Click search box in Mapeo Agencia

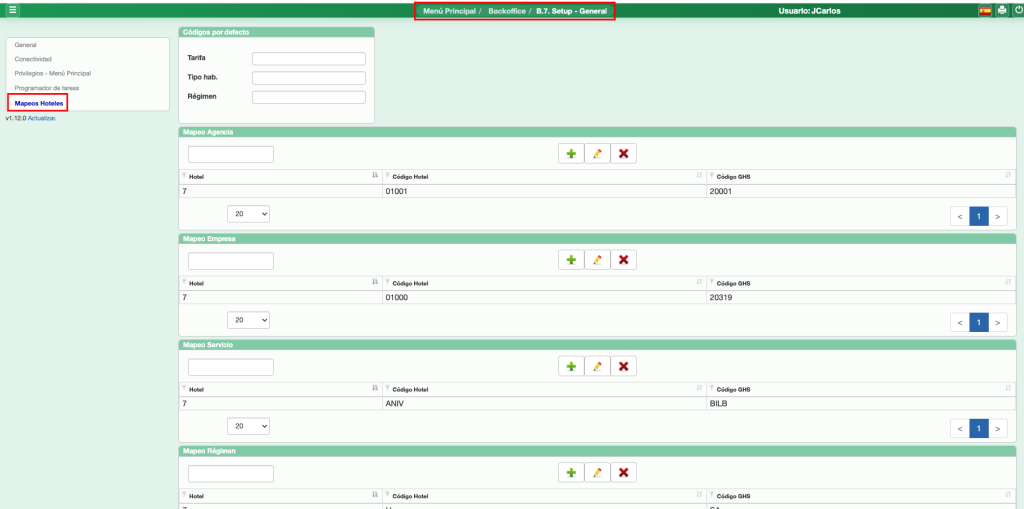tap(231, 154)
